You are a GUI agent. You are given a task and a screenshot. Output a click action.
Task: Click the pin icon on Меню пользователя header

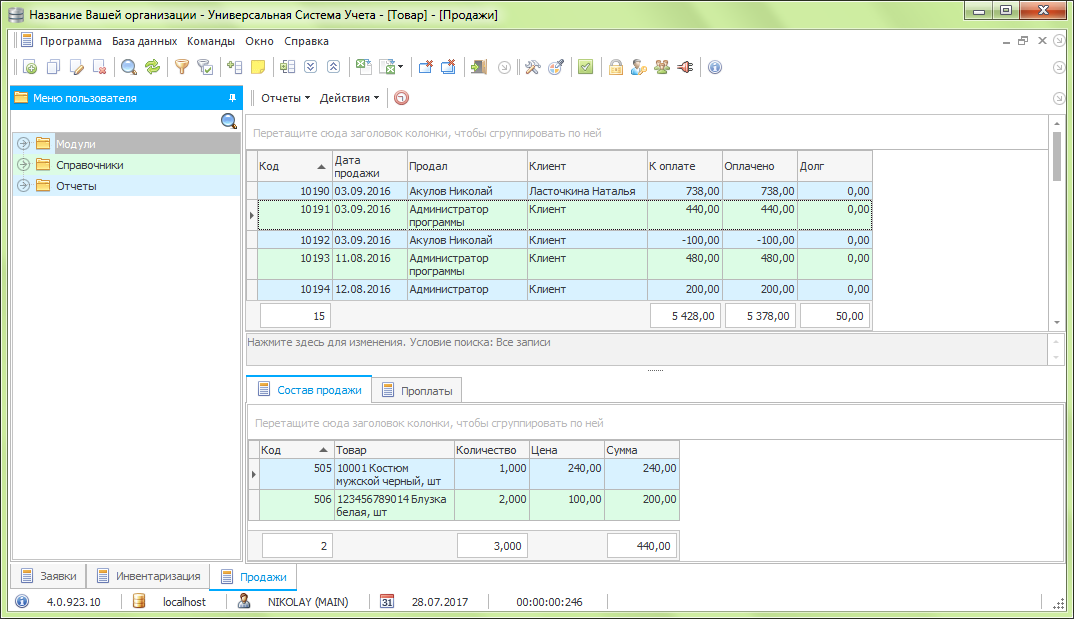pyautogui.click(x=232, y=98)
